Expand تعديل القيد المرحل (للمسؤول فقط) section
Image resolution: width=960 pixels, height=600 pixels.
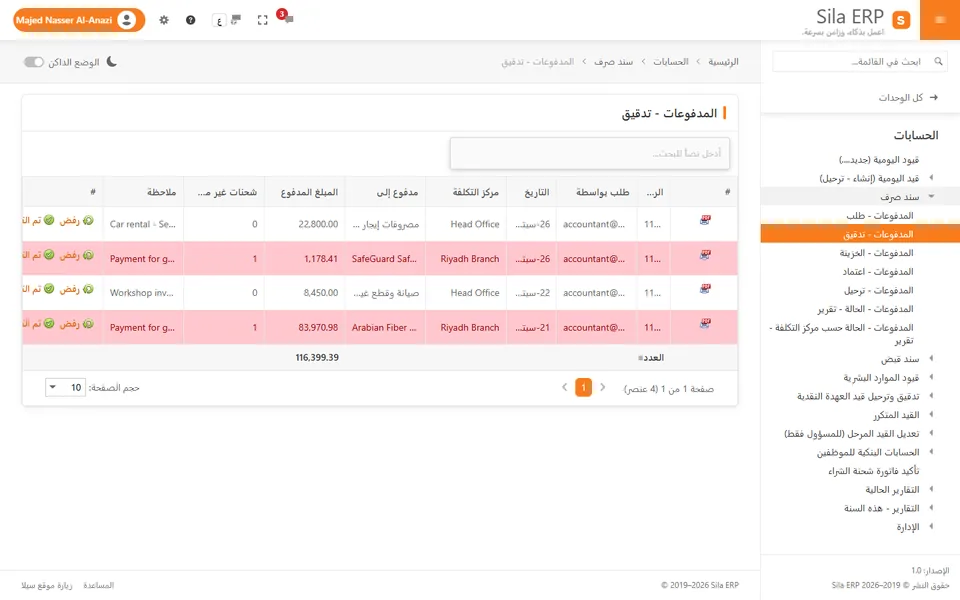(x=931, y=433)
